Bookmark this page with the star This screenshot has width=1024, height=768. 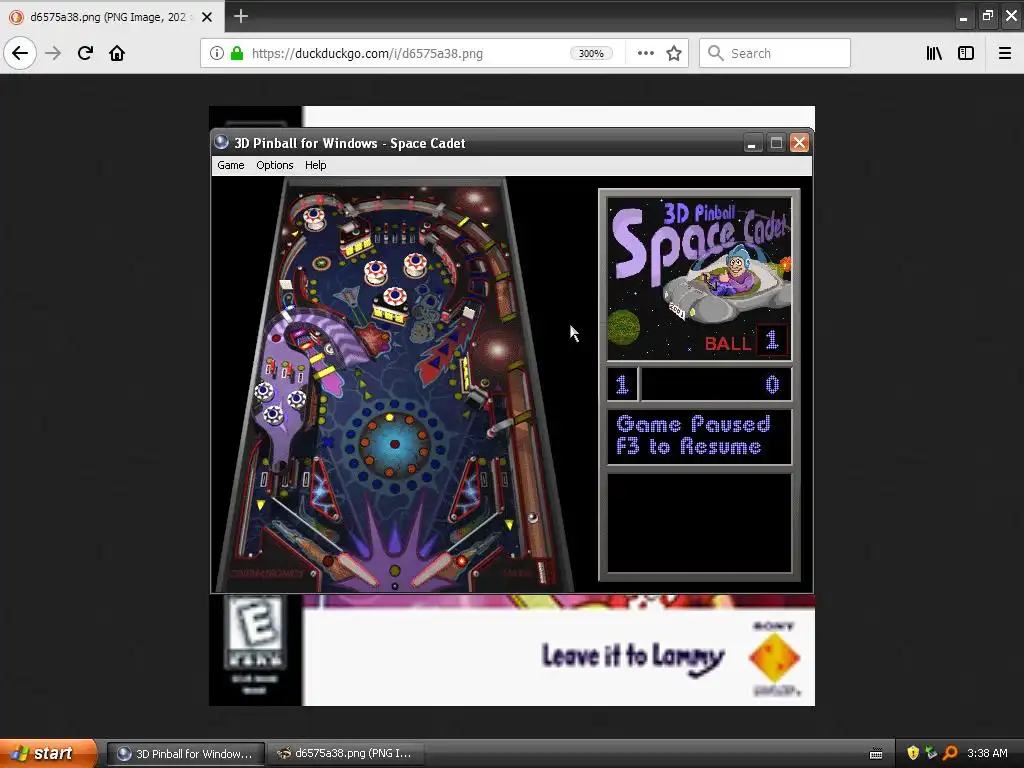(674, 54)
